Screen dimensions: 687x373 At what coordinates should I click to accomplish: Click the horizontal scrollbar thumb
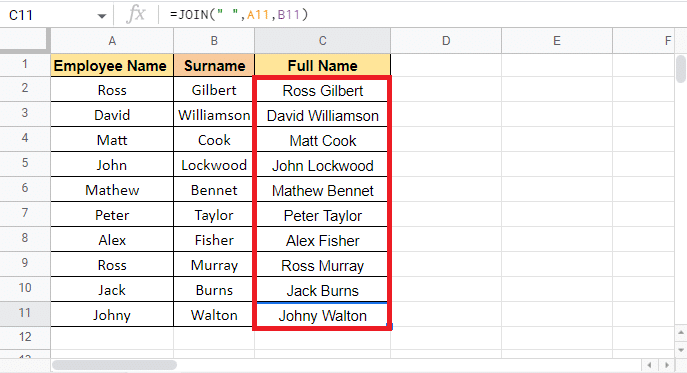[114, 365]
